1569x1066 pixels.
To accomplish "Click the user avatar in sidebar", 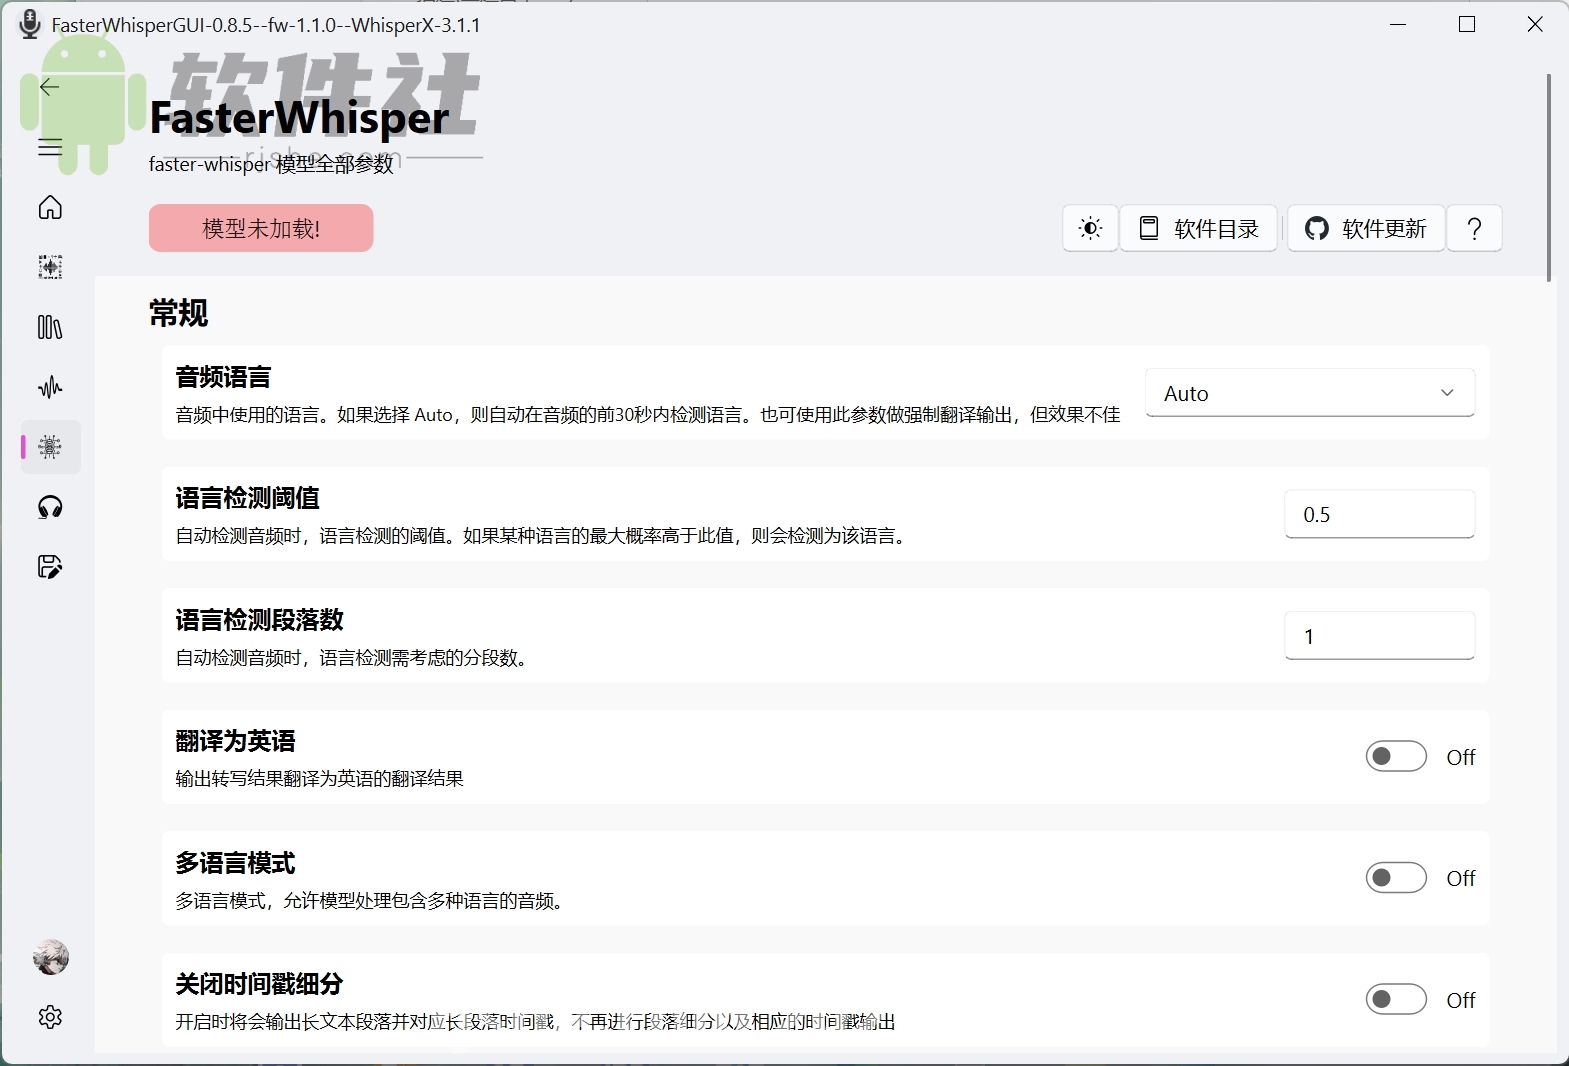I will tap(50, 957).
